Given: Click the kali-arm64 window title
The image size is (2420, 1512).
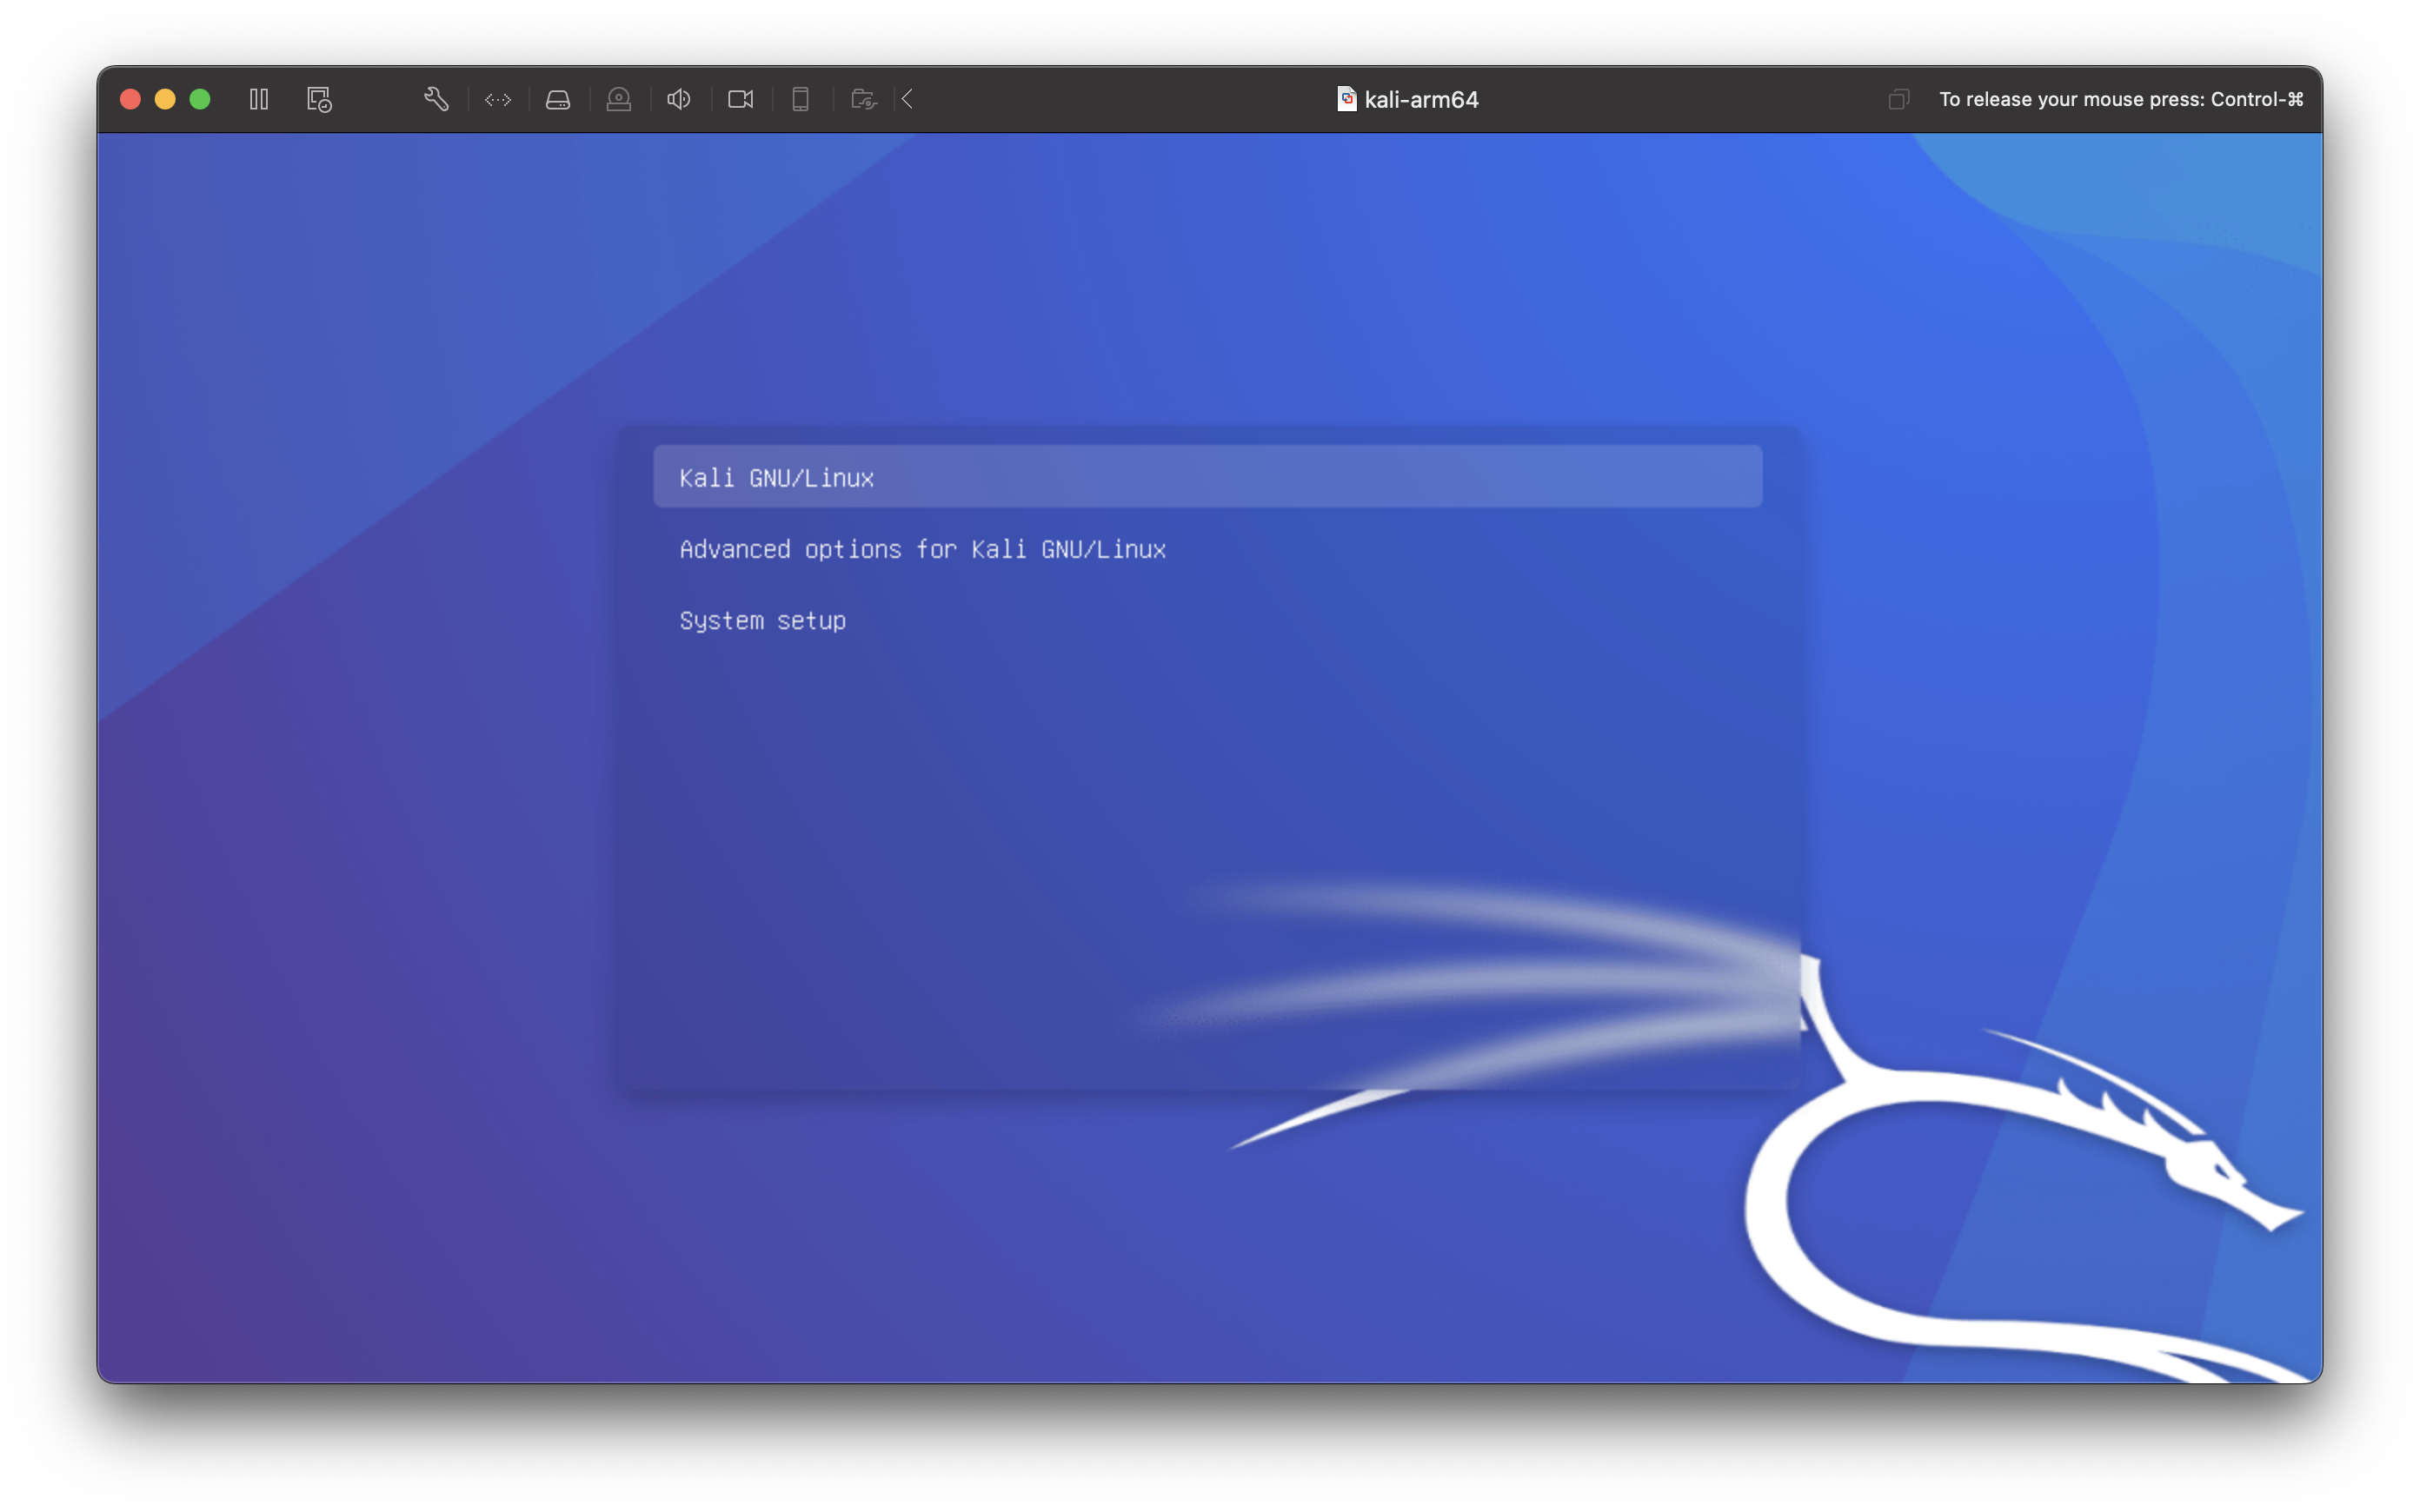Looking at the screenshot, I should (1421, 99).
